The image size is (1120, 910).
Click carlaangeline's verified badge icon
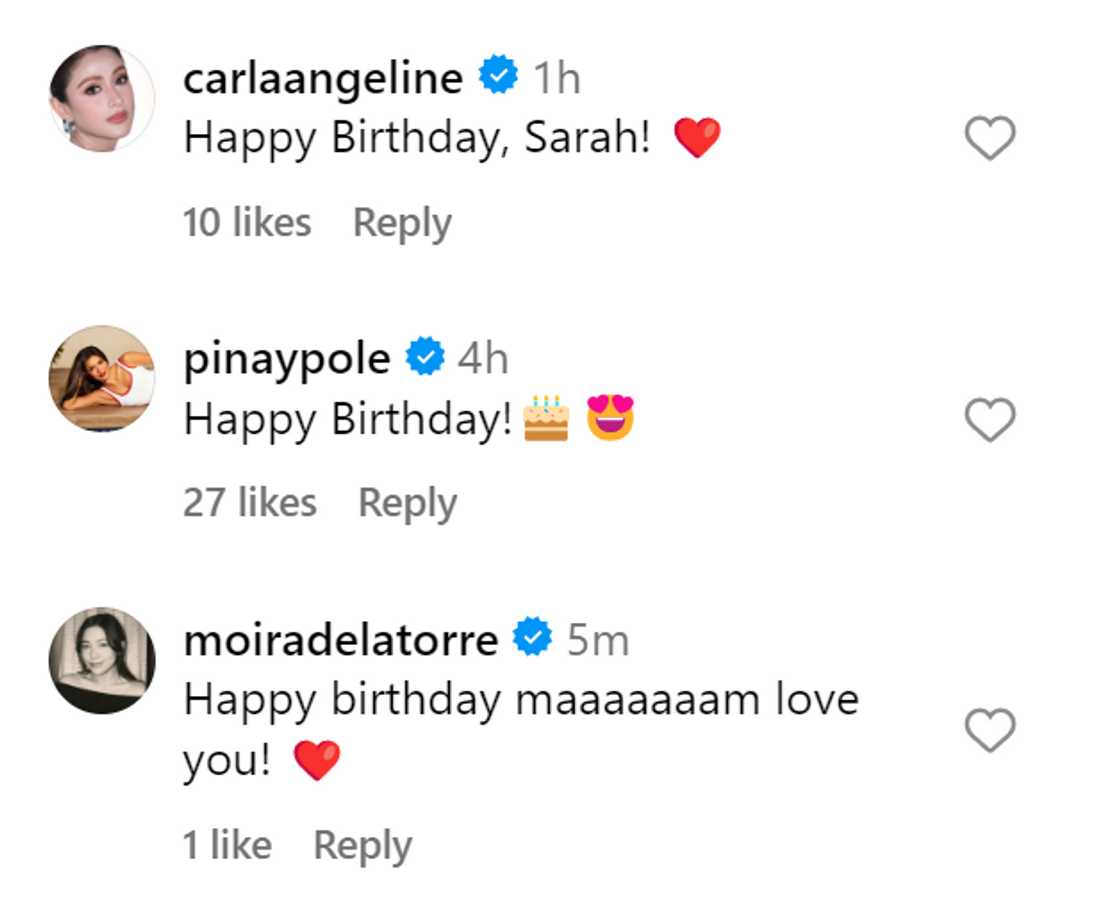498,76
